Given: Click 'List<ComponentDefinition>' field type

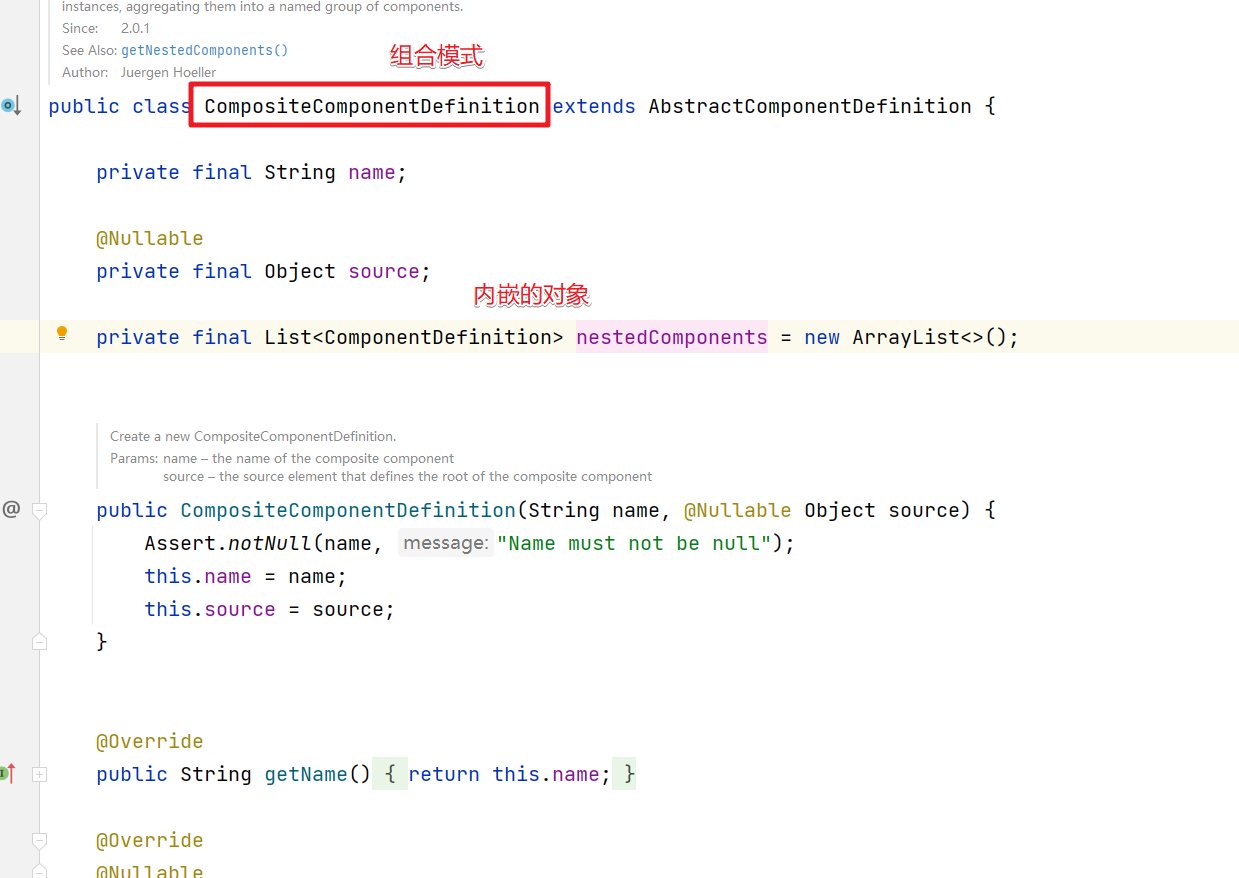Looking at the screenshot, I should click(414, 337).
